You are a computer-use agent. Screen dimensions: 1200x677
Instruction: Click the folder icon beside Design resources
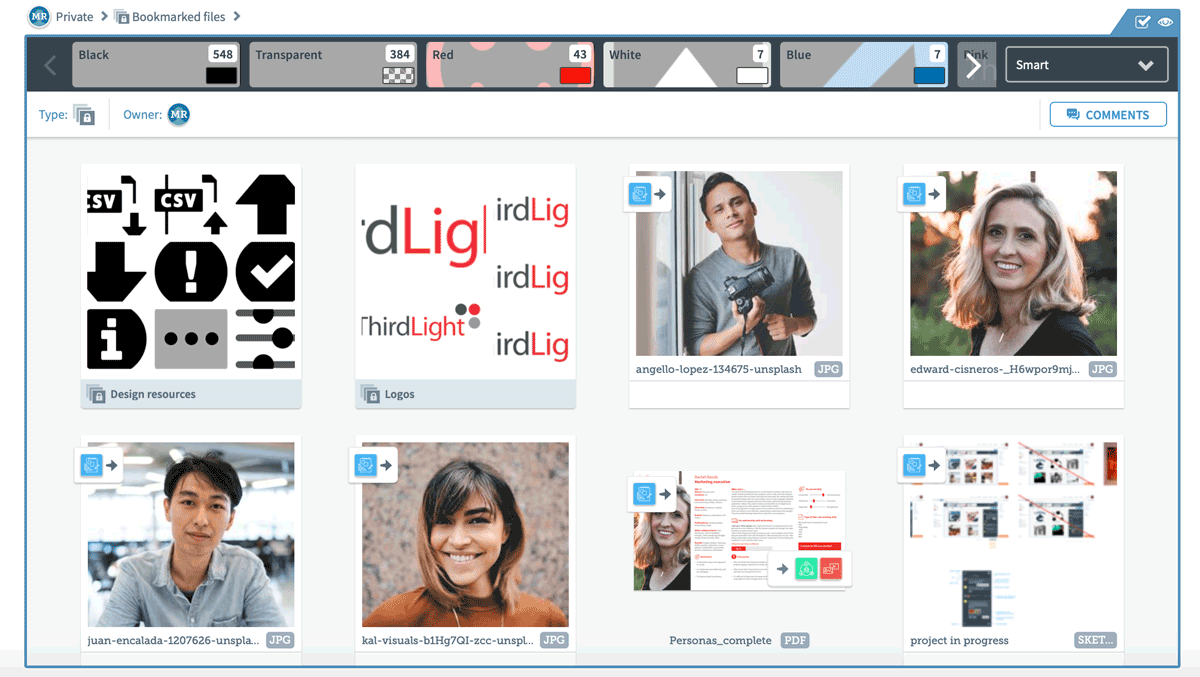(96, 394)
